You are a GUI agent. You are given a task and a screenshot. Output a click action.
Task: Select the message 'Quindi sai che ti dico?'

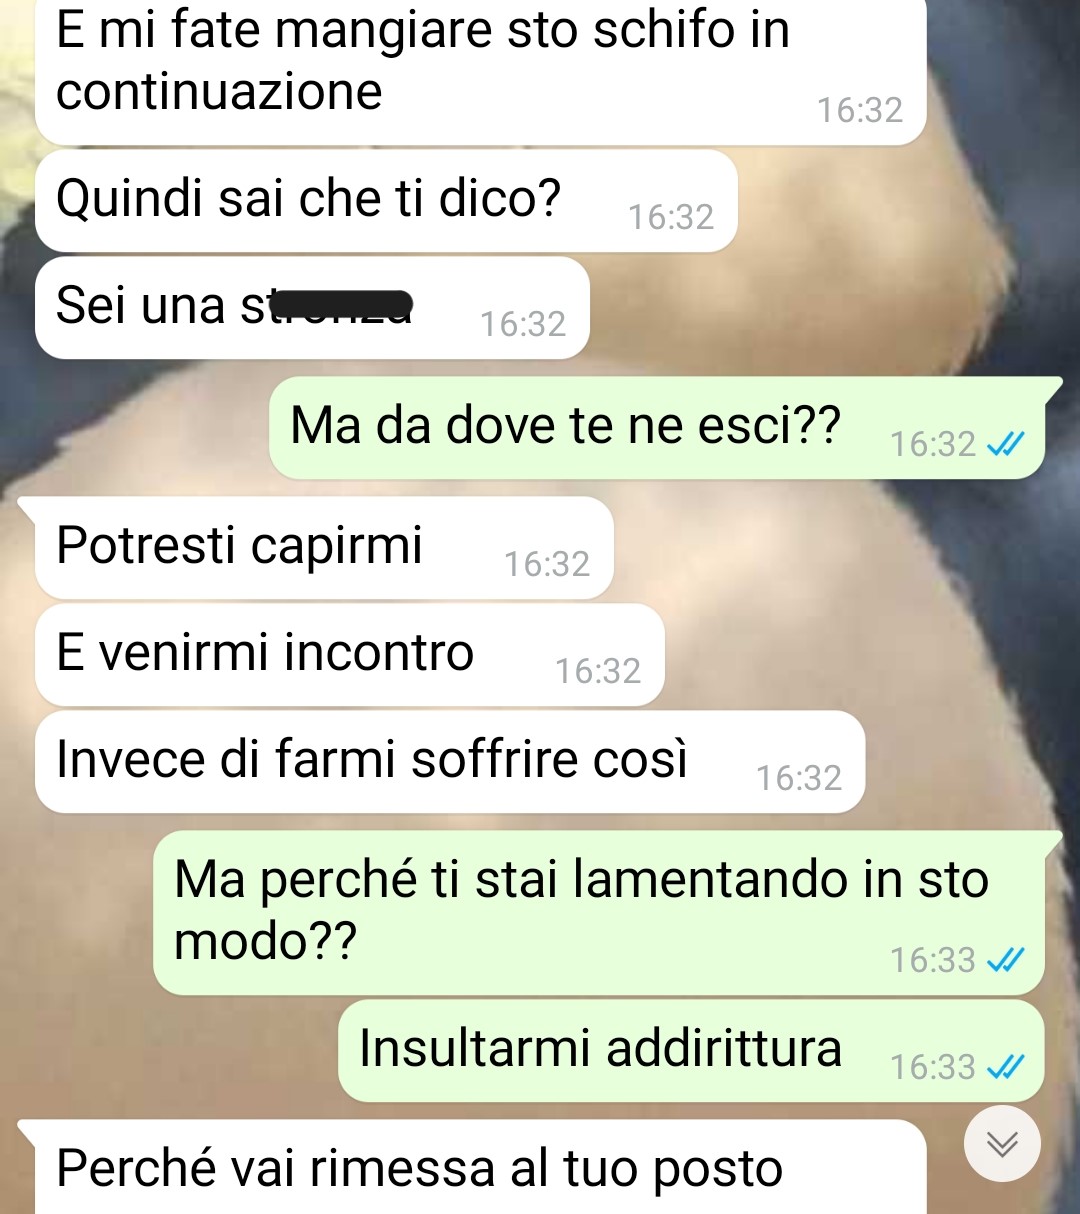[386, 201]
